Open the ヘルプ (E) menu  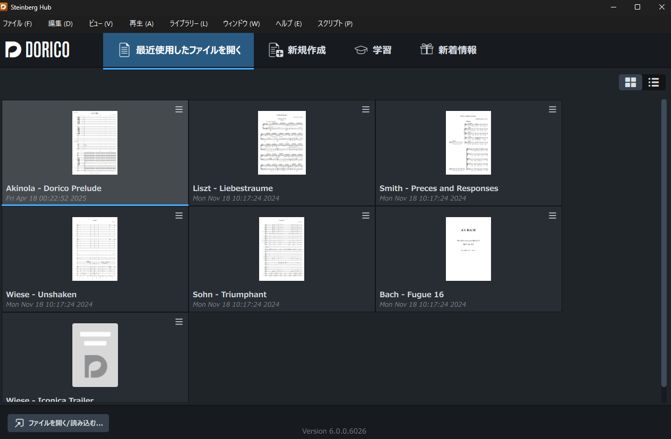click(x=289, y=24)
